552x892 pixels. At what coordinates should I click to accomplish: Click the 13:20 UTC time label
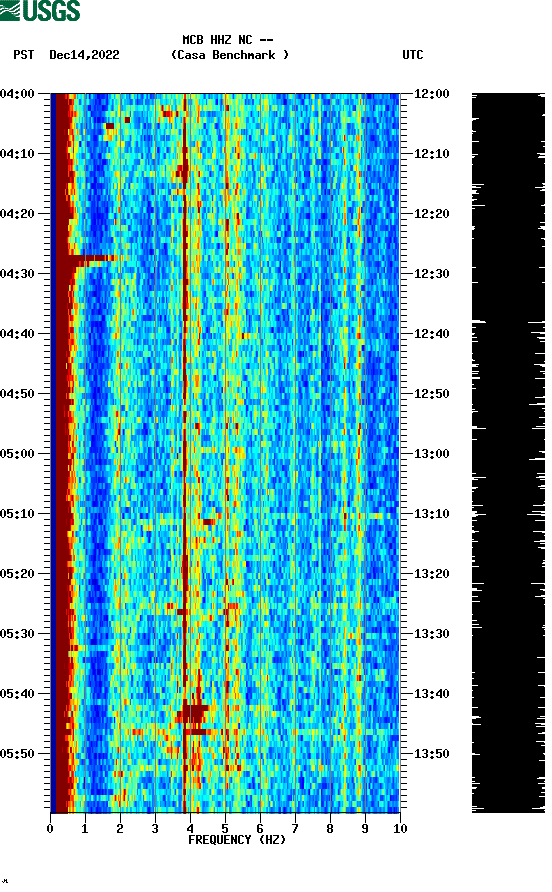[x=431, y=574]
